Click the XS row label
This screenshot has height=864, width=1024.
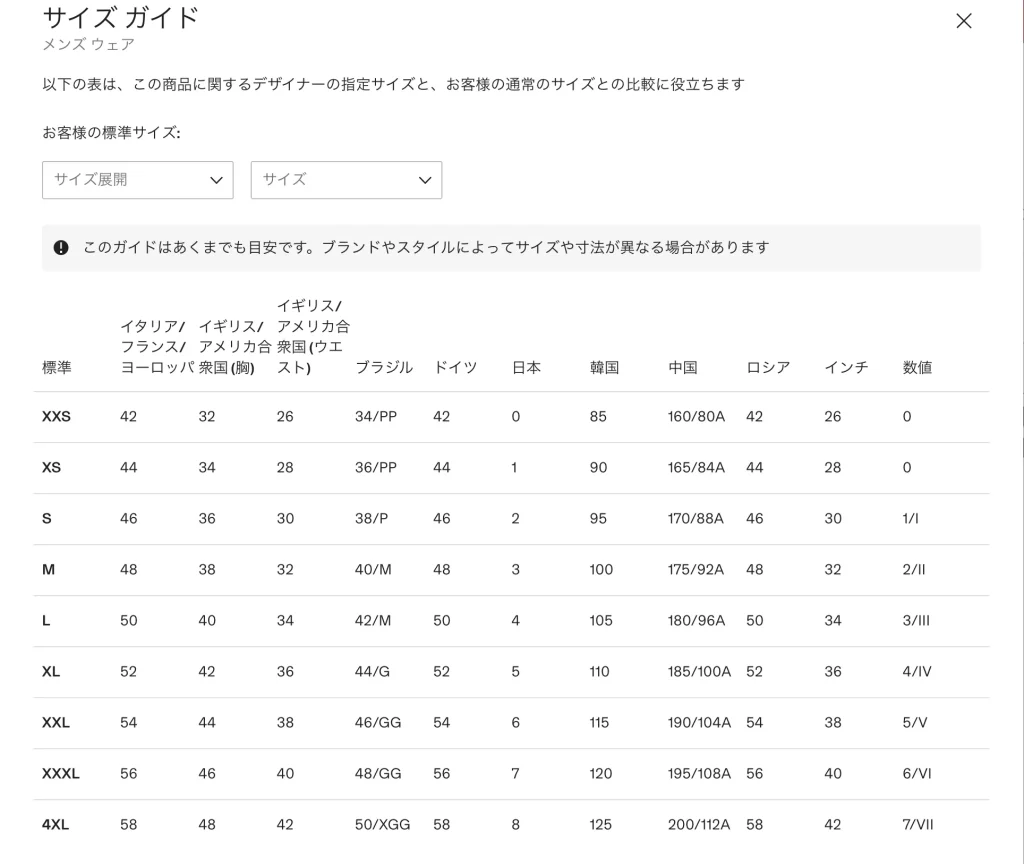coord(52,468)
